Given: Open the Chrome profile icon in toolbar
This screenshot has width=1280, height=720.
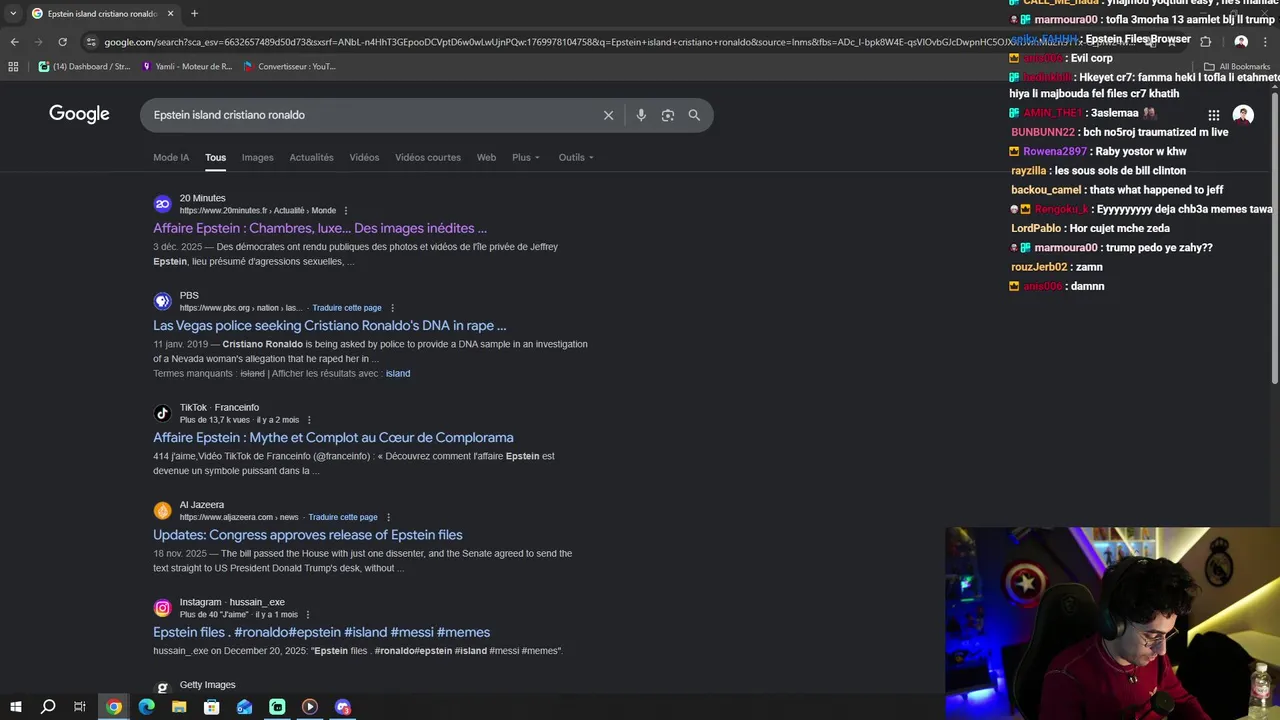Looking at the screenshot, I should [x=1241, y=42].
